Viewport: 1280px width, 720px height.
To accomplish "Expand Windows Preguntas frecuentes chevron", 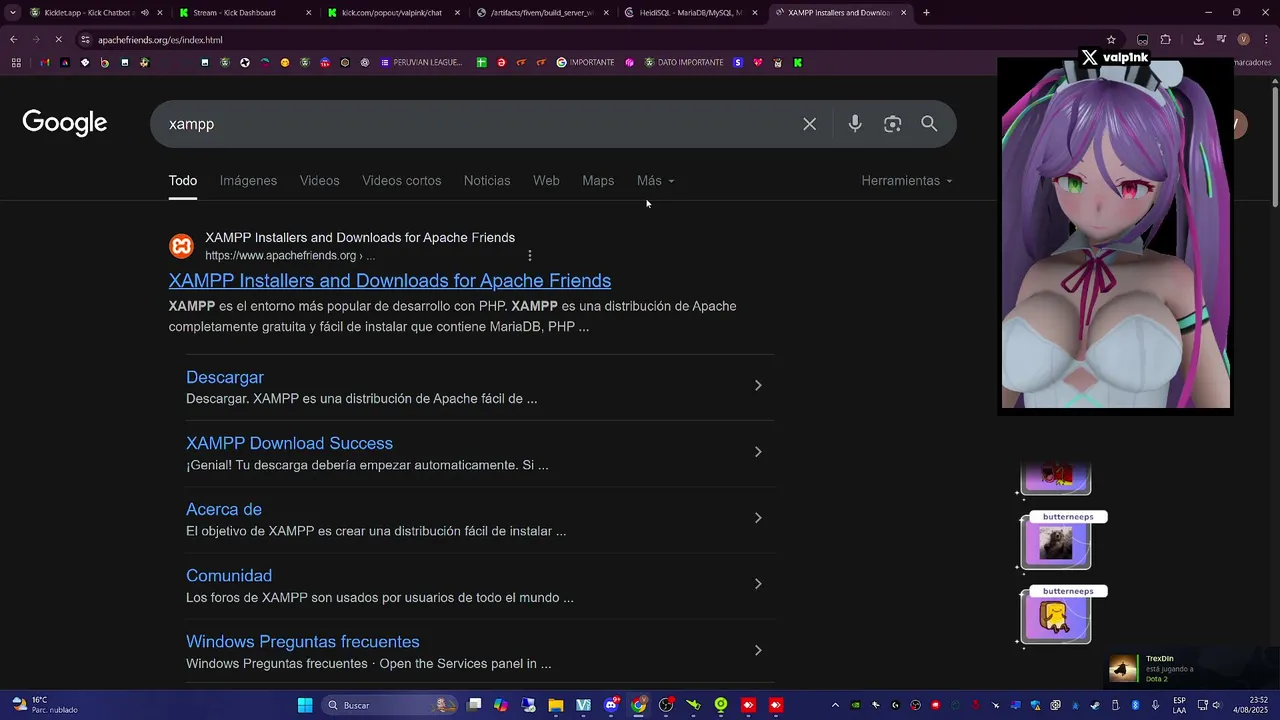I will [758, 650].
